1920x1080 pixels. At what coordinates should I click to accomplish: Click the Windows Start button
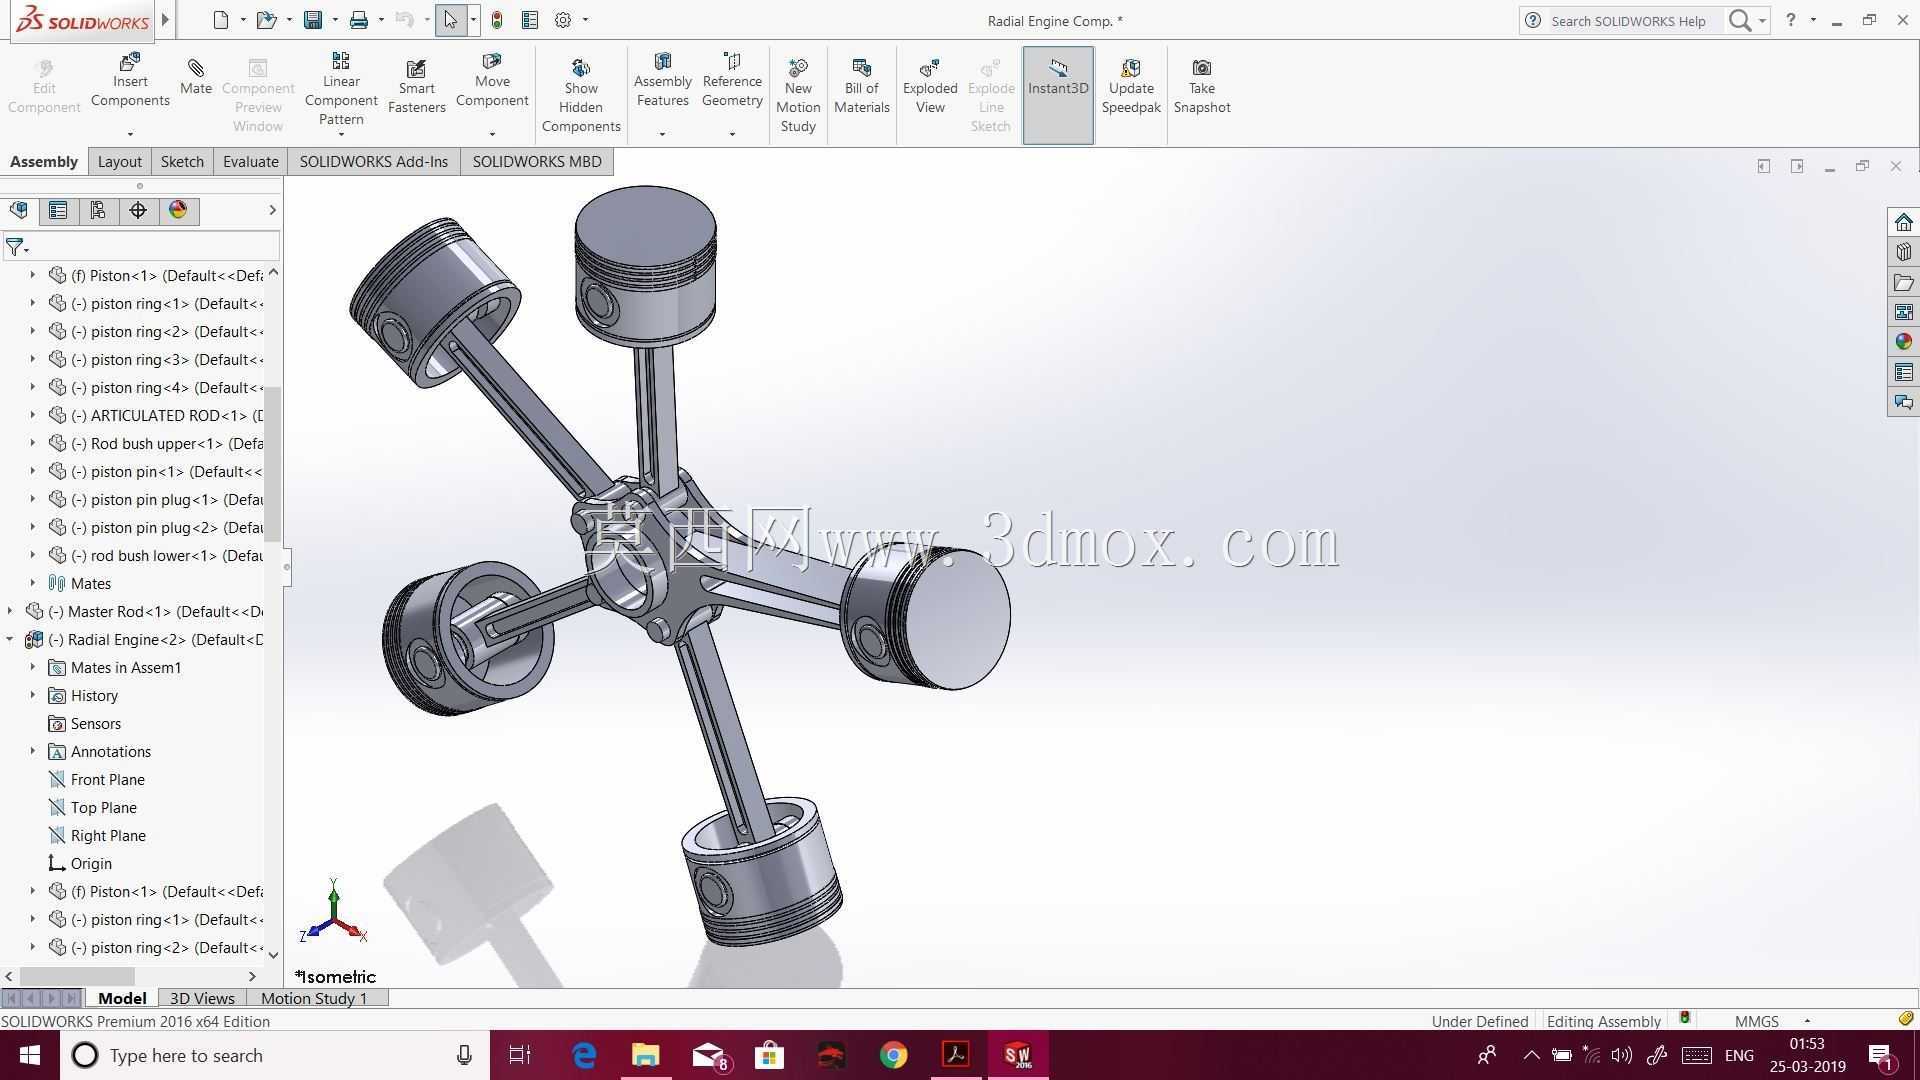click(x=29, y=1055)
